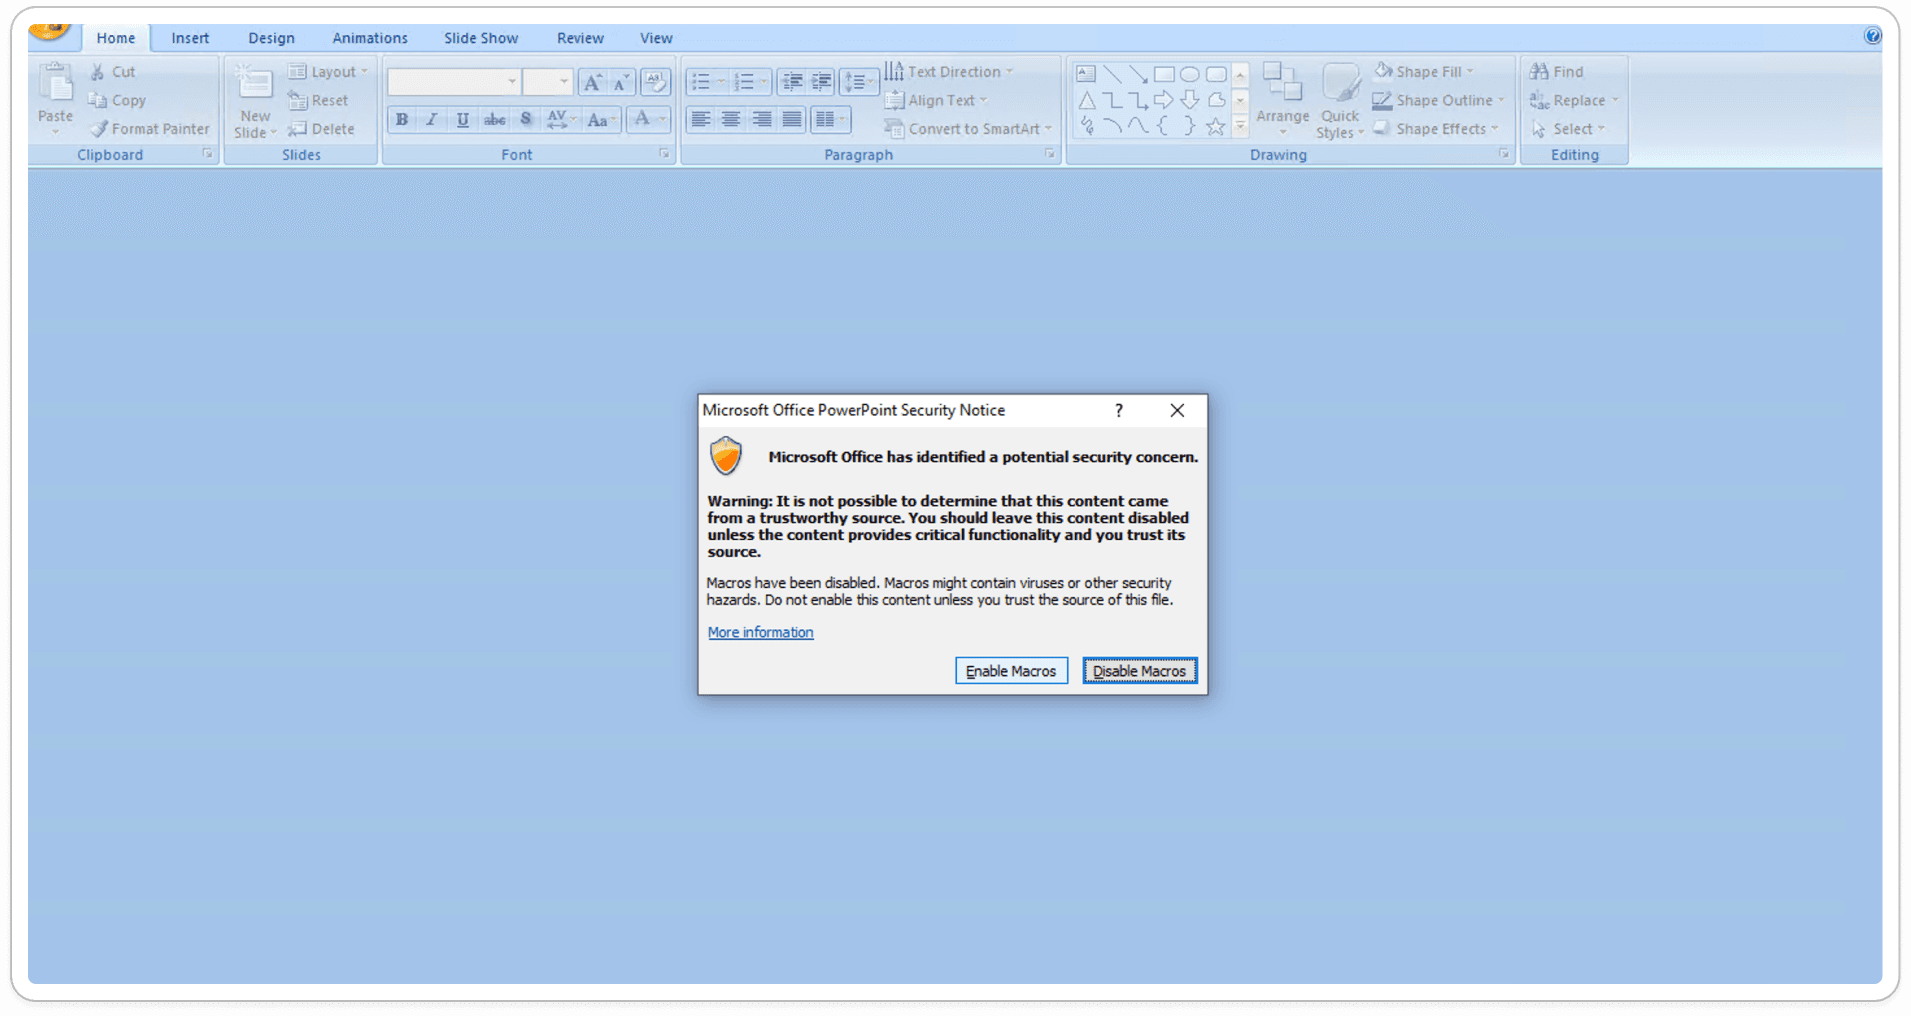Click the New Slide icon
Image resolution: width=1911 pixels, height=1016 pixels.
(254, 83)
